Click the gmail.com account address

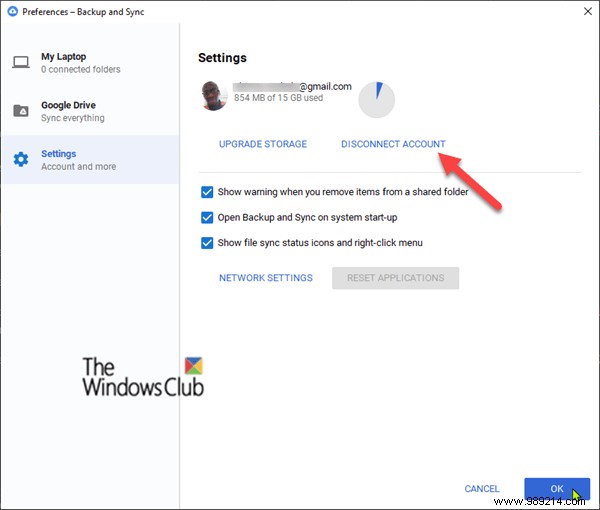[292, 86]
